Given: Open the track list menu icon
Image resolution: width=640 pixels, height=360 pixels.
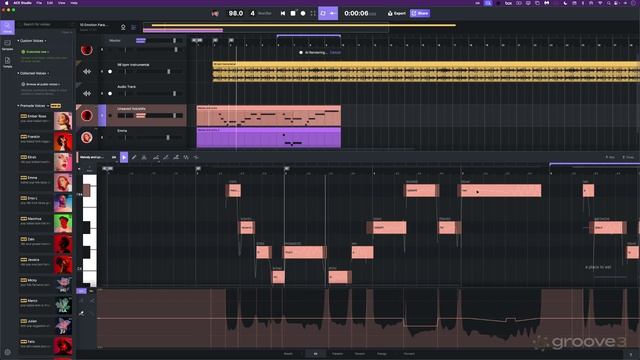Looking at the screenshot, I should click(134, 27).
